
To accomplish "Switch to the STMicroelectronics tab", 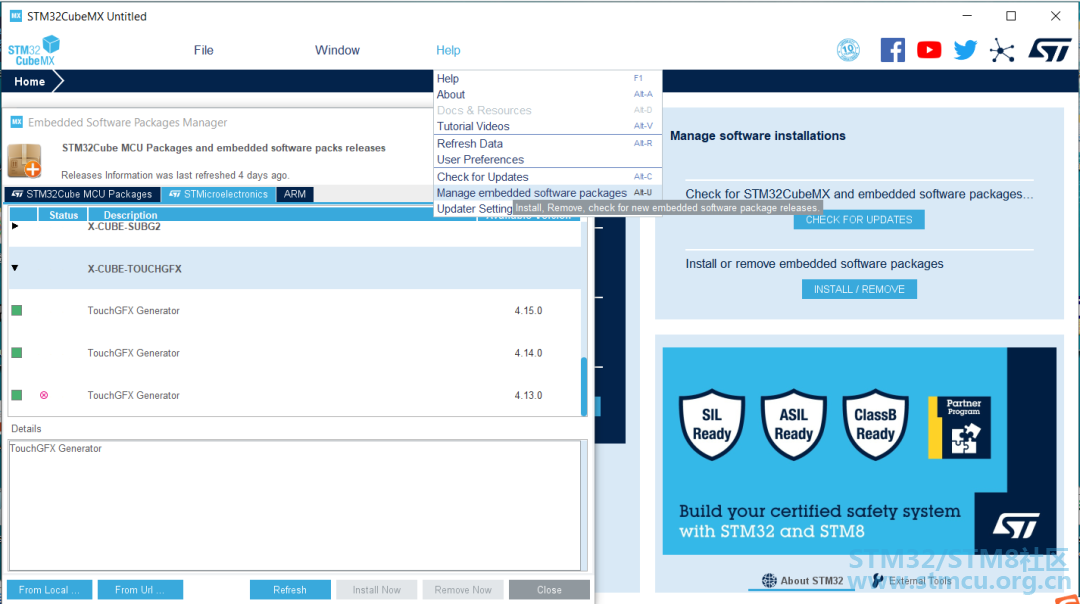I will 218,194.
